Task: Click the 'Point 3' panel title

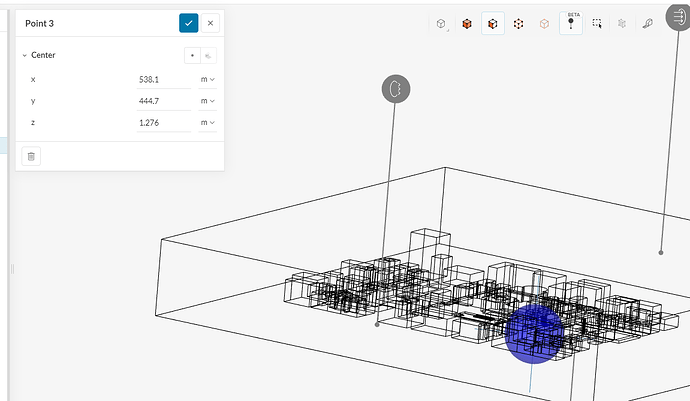Action: pos(40,24)
